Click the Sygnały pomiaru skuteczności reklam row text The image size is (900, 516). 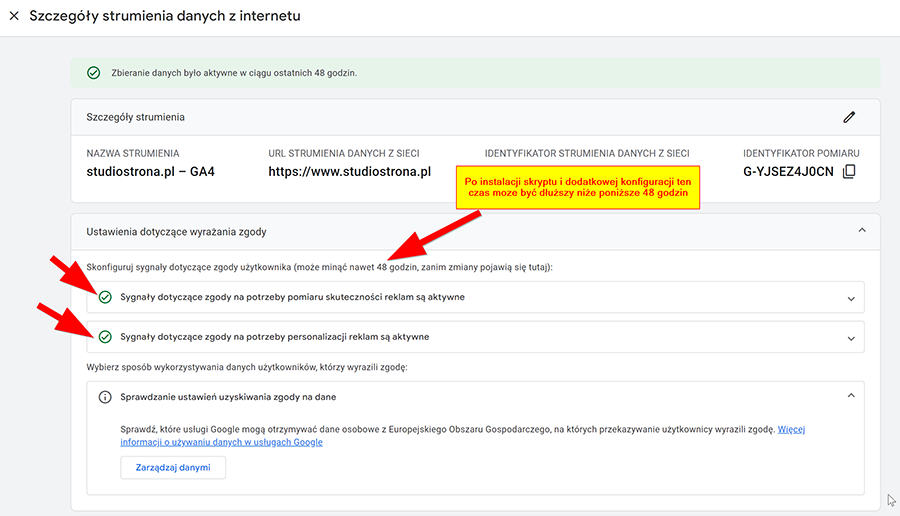coord(292,297)
